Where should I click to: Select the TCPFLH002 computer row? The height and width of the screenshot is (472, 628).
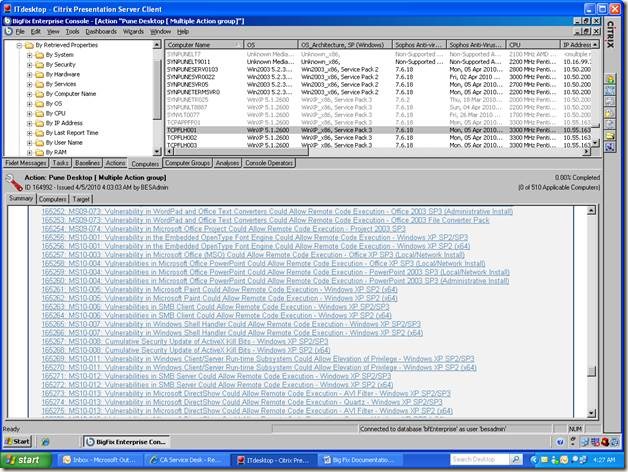click(x=378, y=138)
